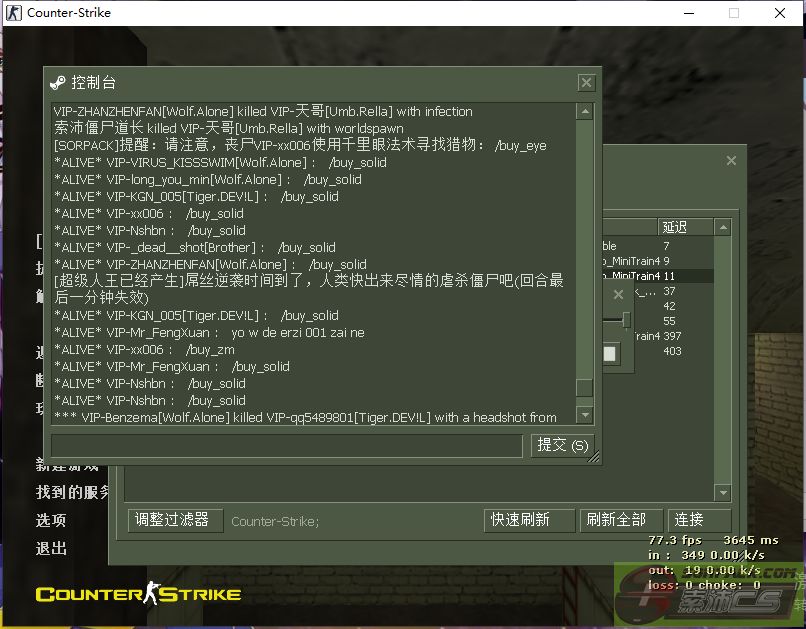
Task: Click the VIP-ZHANZHENFAN /buy_solid console line
Action: point(210,264)
